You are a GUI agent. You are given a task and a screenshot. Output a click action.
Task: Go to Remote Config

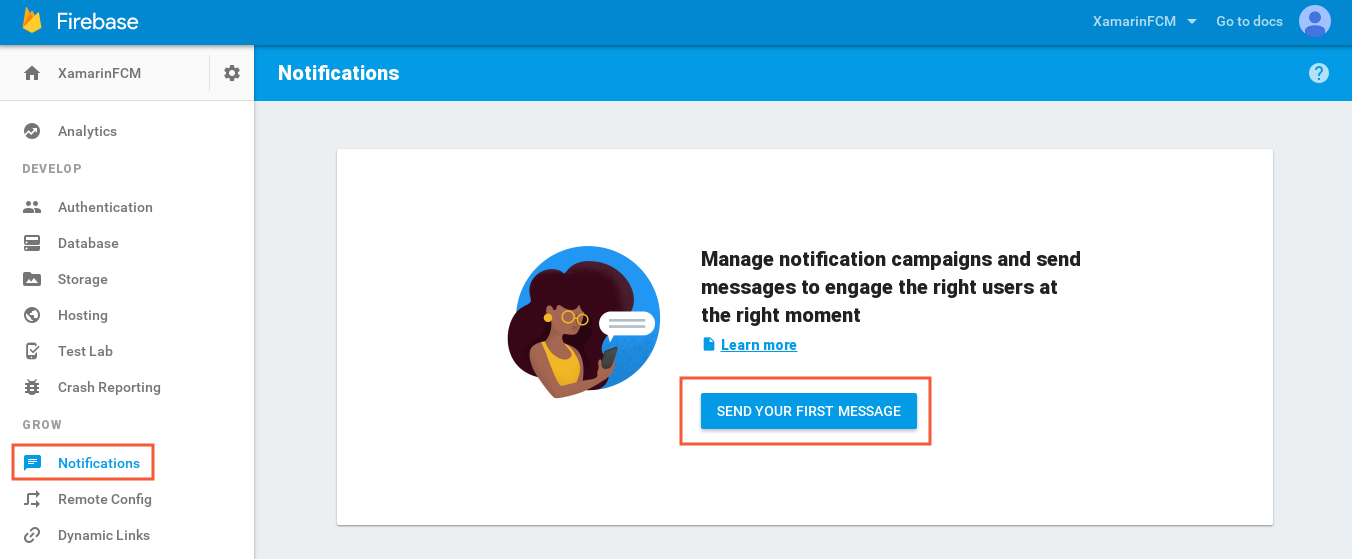pos(104,499)
